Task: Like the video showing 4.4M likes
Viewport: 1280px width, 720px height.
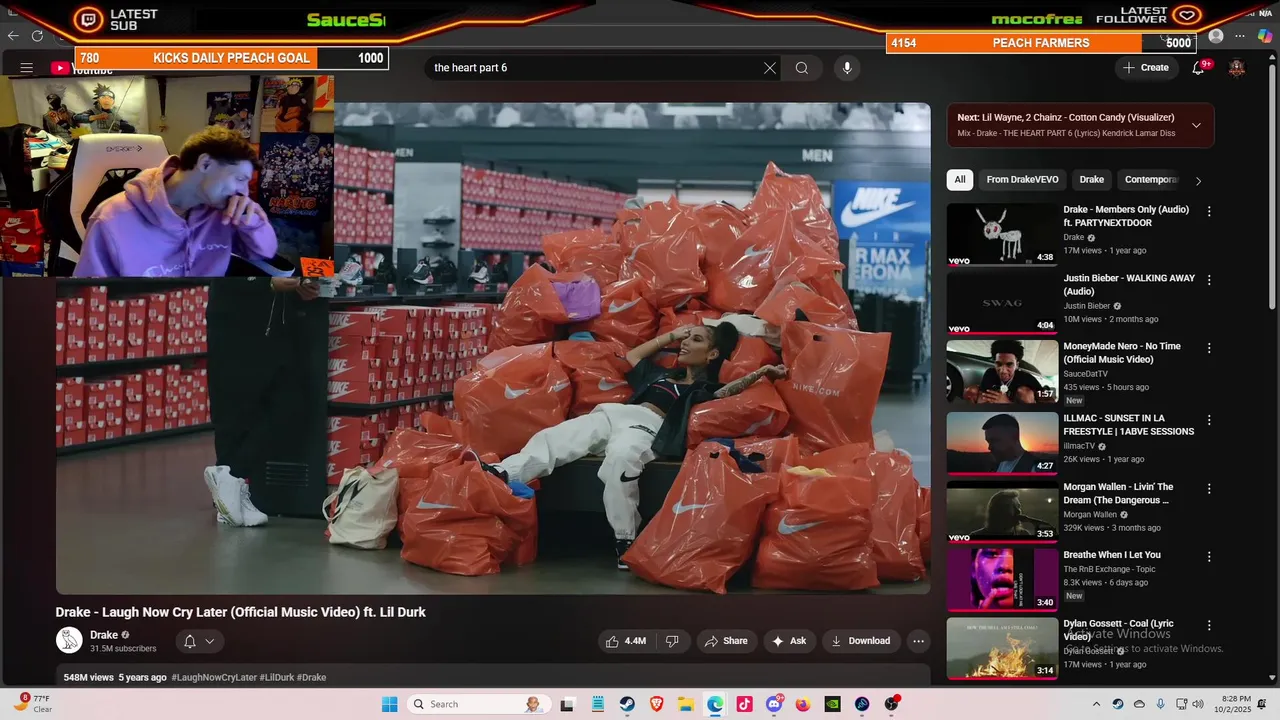Action: [x=625, y=641]
